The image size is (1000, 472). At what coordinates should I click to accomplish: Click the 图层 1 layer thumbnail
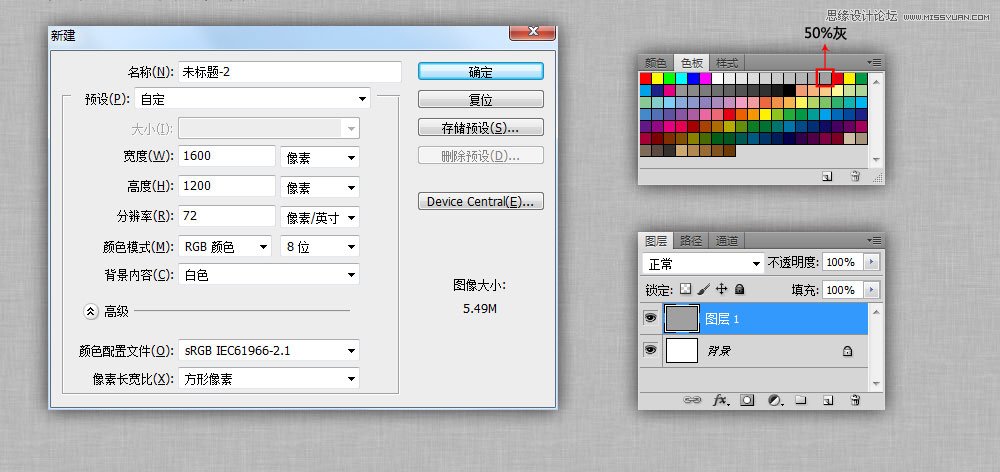tap(682, 318)
